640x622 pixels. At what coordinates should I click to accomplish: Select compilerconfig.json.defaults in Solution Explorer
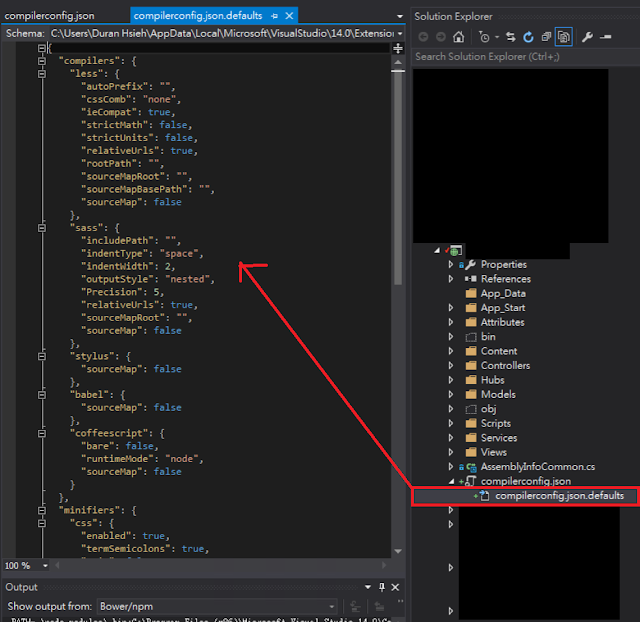[559, 496]
